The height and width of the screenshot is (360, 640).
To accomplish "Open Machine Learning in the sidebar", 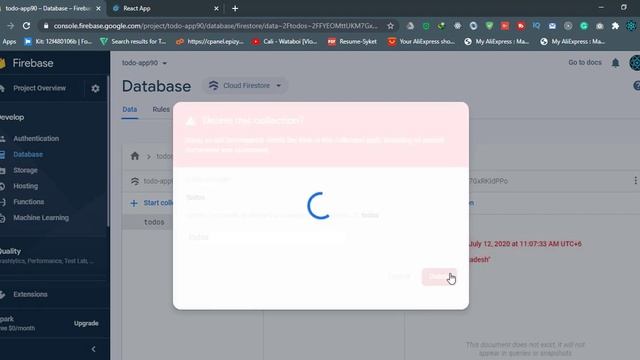I will click(x=41, y=218).
